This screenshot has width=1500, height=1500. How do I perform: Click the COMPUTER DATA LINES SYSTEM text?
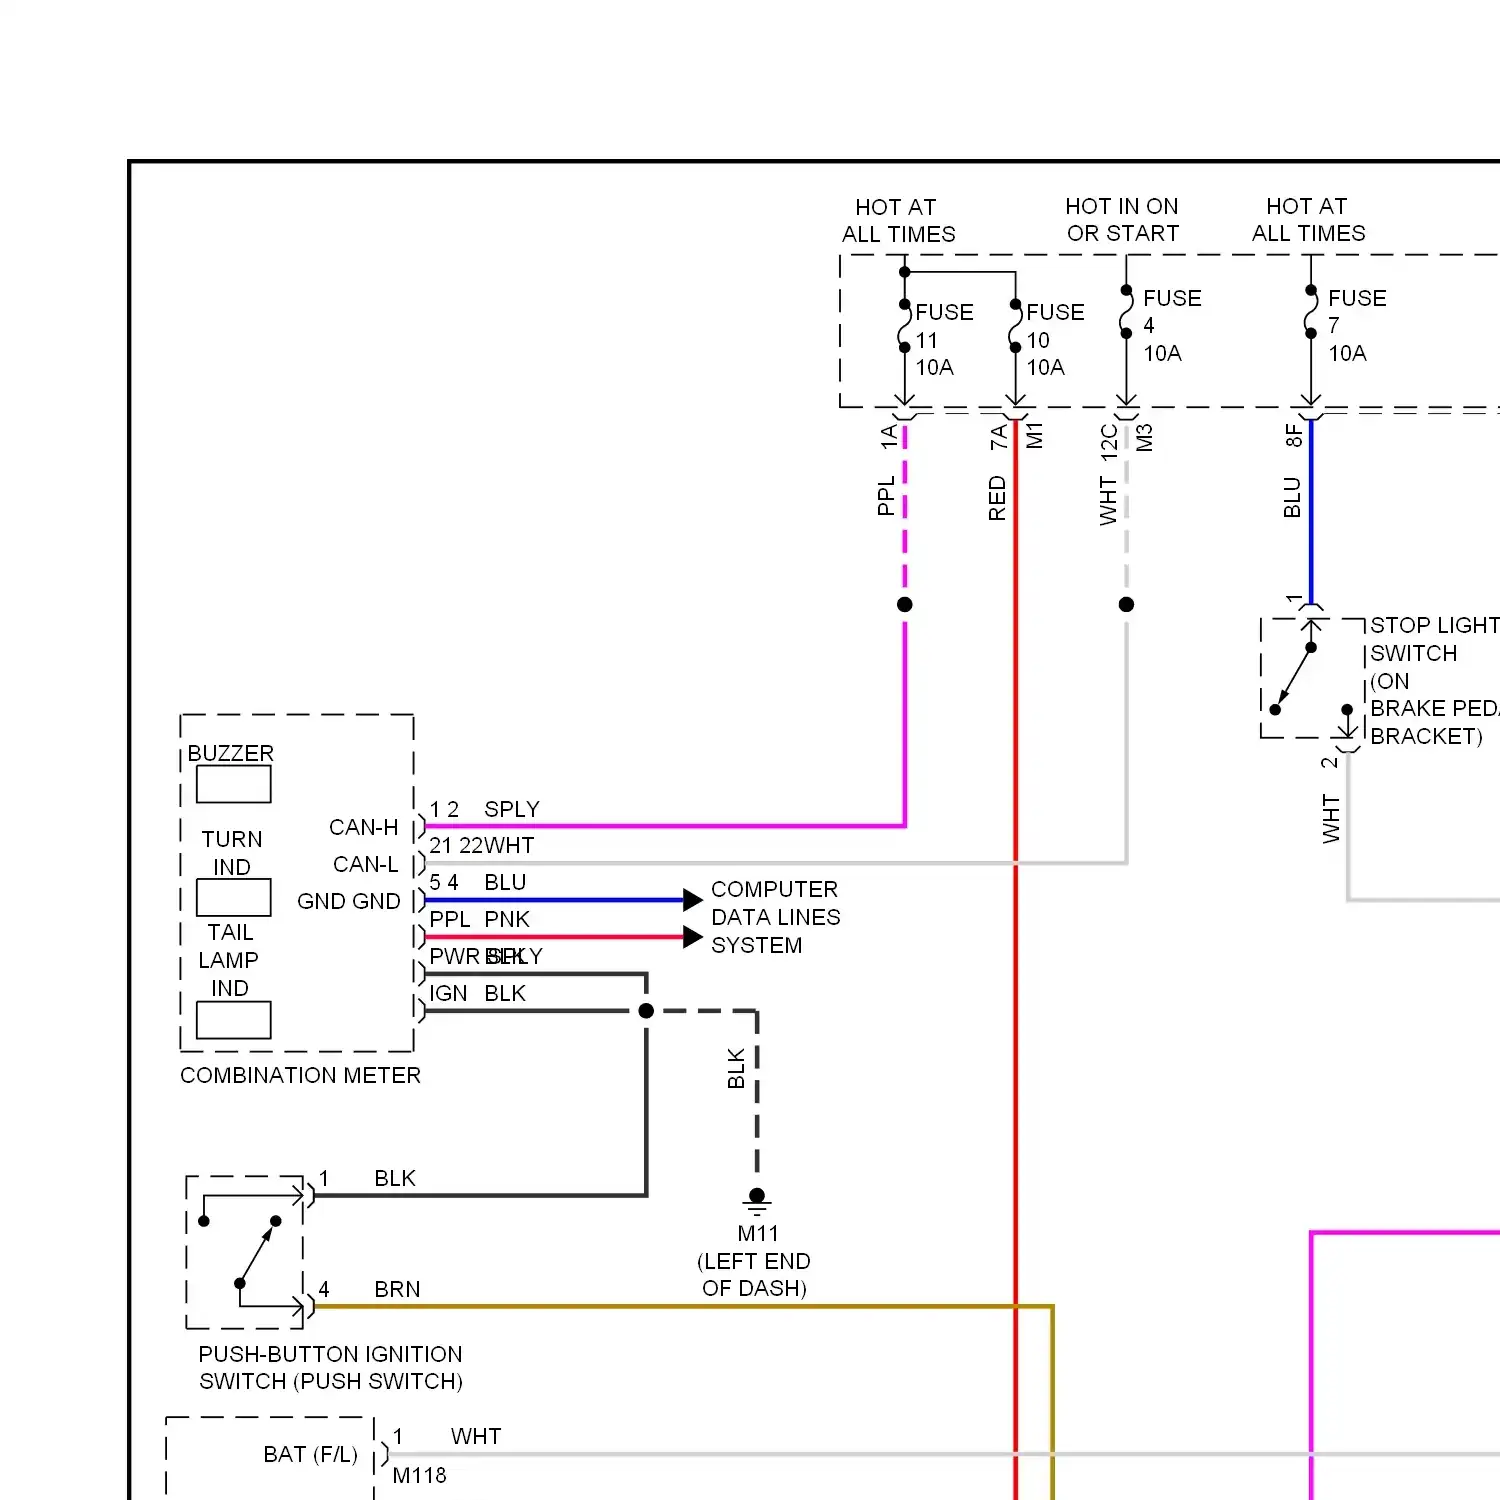pyautogui.click(x=775, y=917)
